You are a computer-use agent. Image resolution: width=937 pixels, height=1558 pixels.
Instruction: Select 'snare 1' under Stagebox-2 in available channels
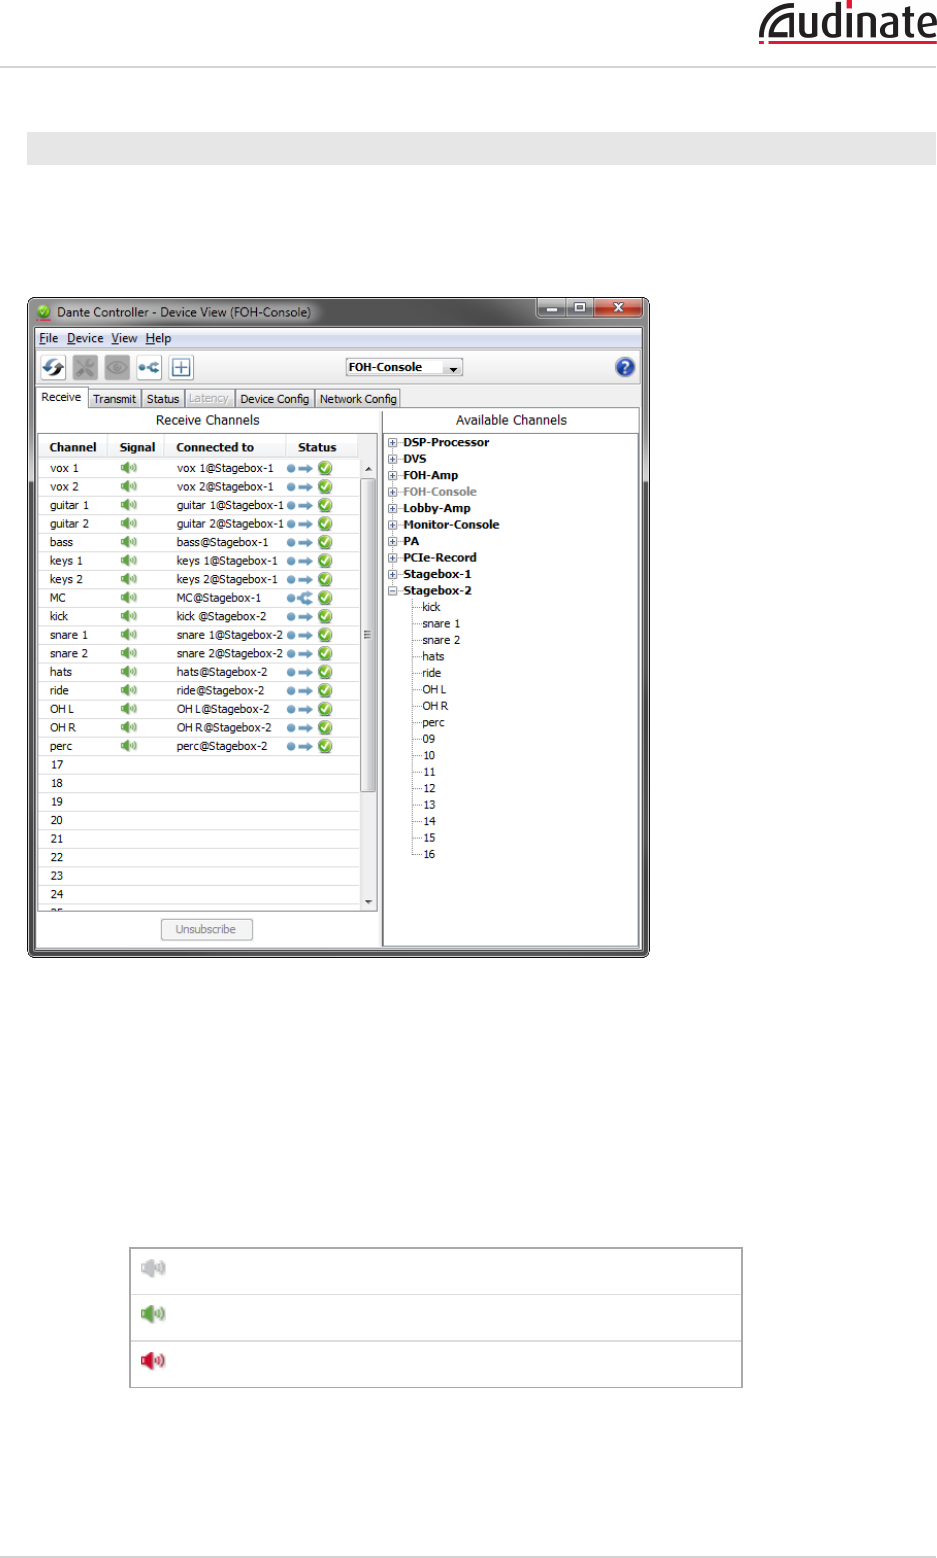[x=441, y=624]
